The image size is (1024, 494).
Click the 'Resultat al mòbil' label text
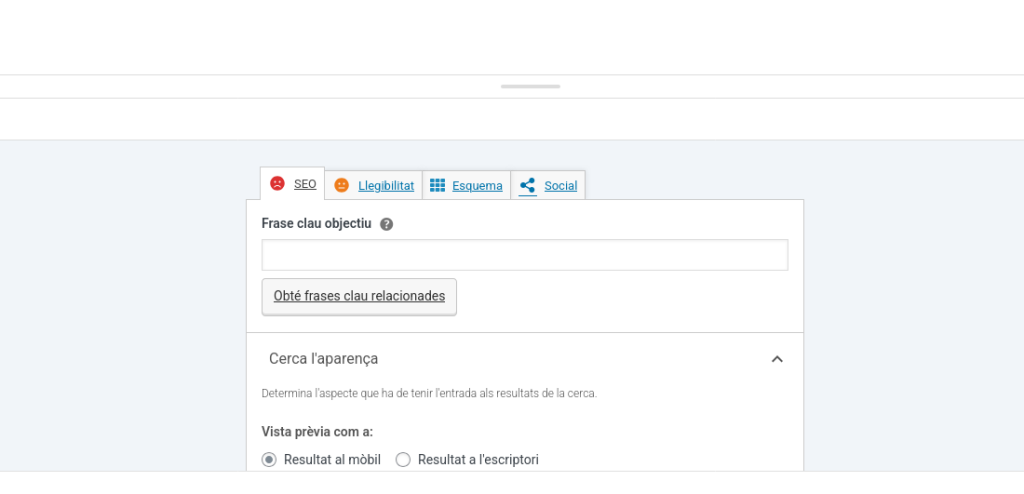coord(332,460)
